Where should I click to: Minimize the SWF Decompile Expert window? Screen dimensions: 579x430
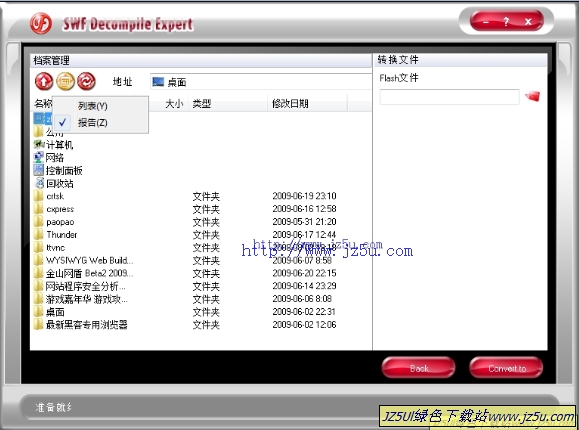point(486,23)
